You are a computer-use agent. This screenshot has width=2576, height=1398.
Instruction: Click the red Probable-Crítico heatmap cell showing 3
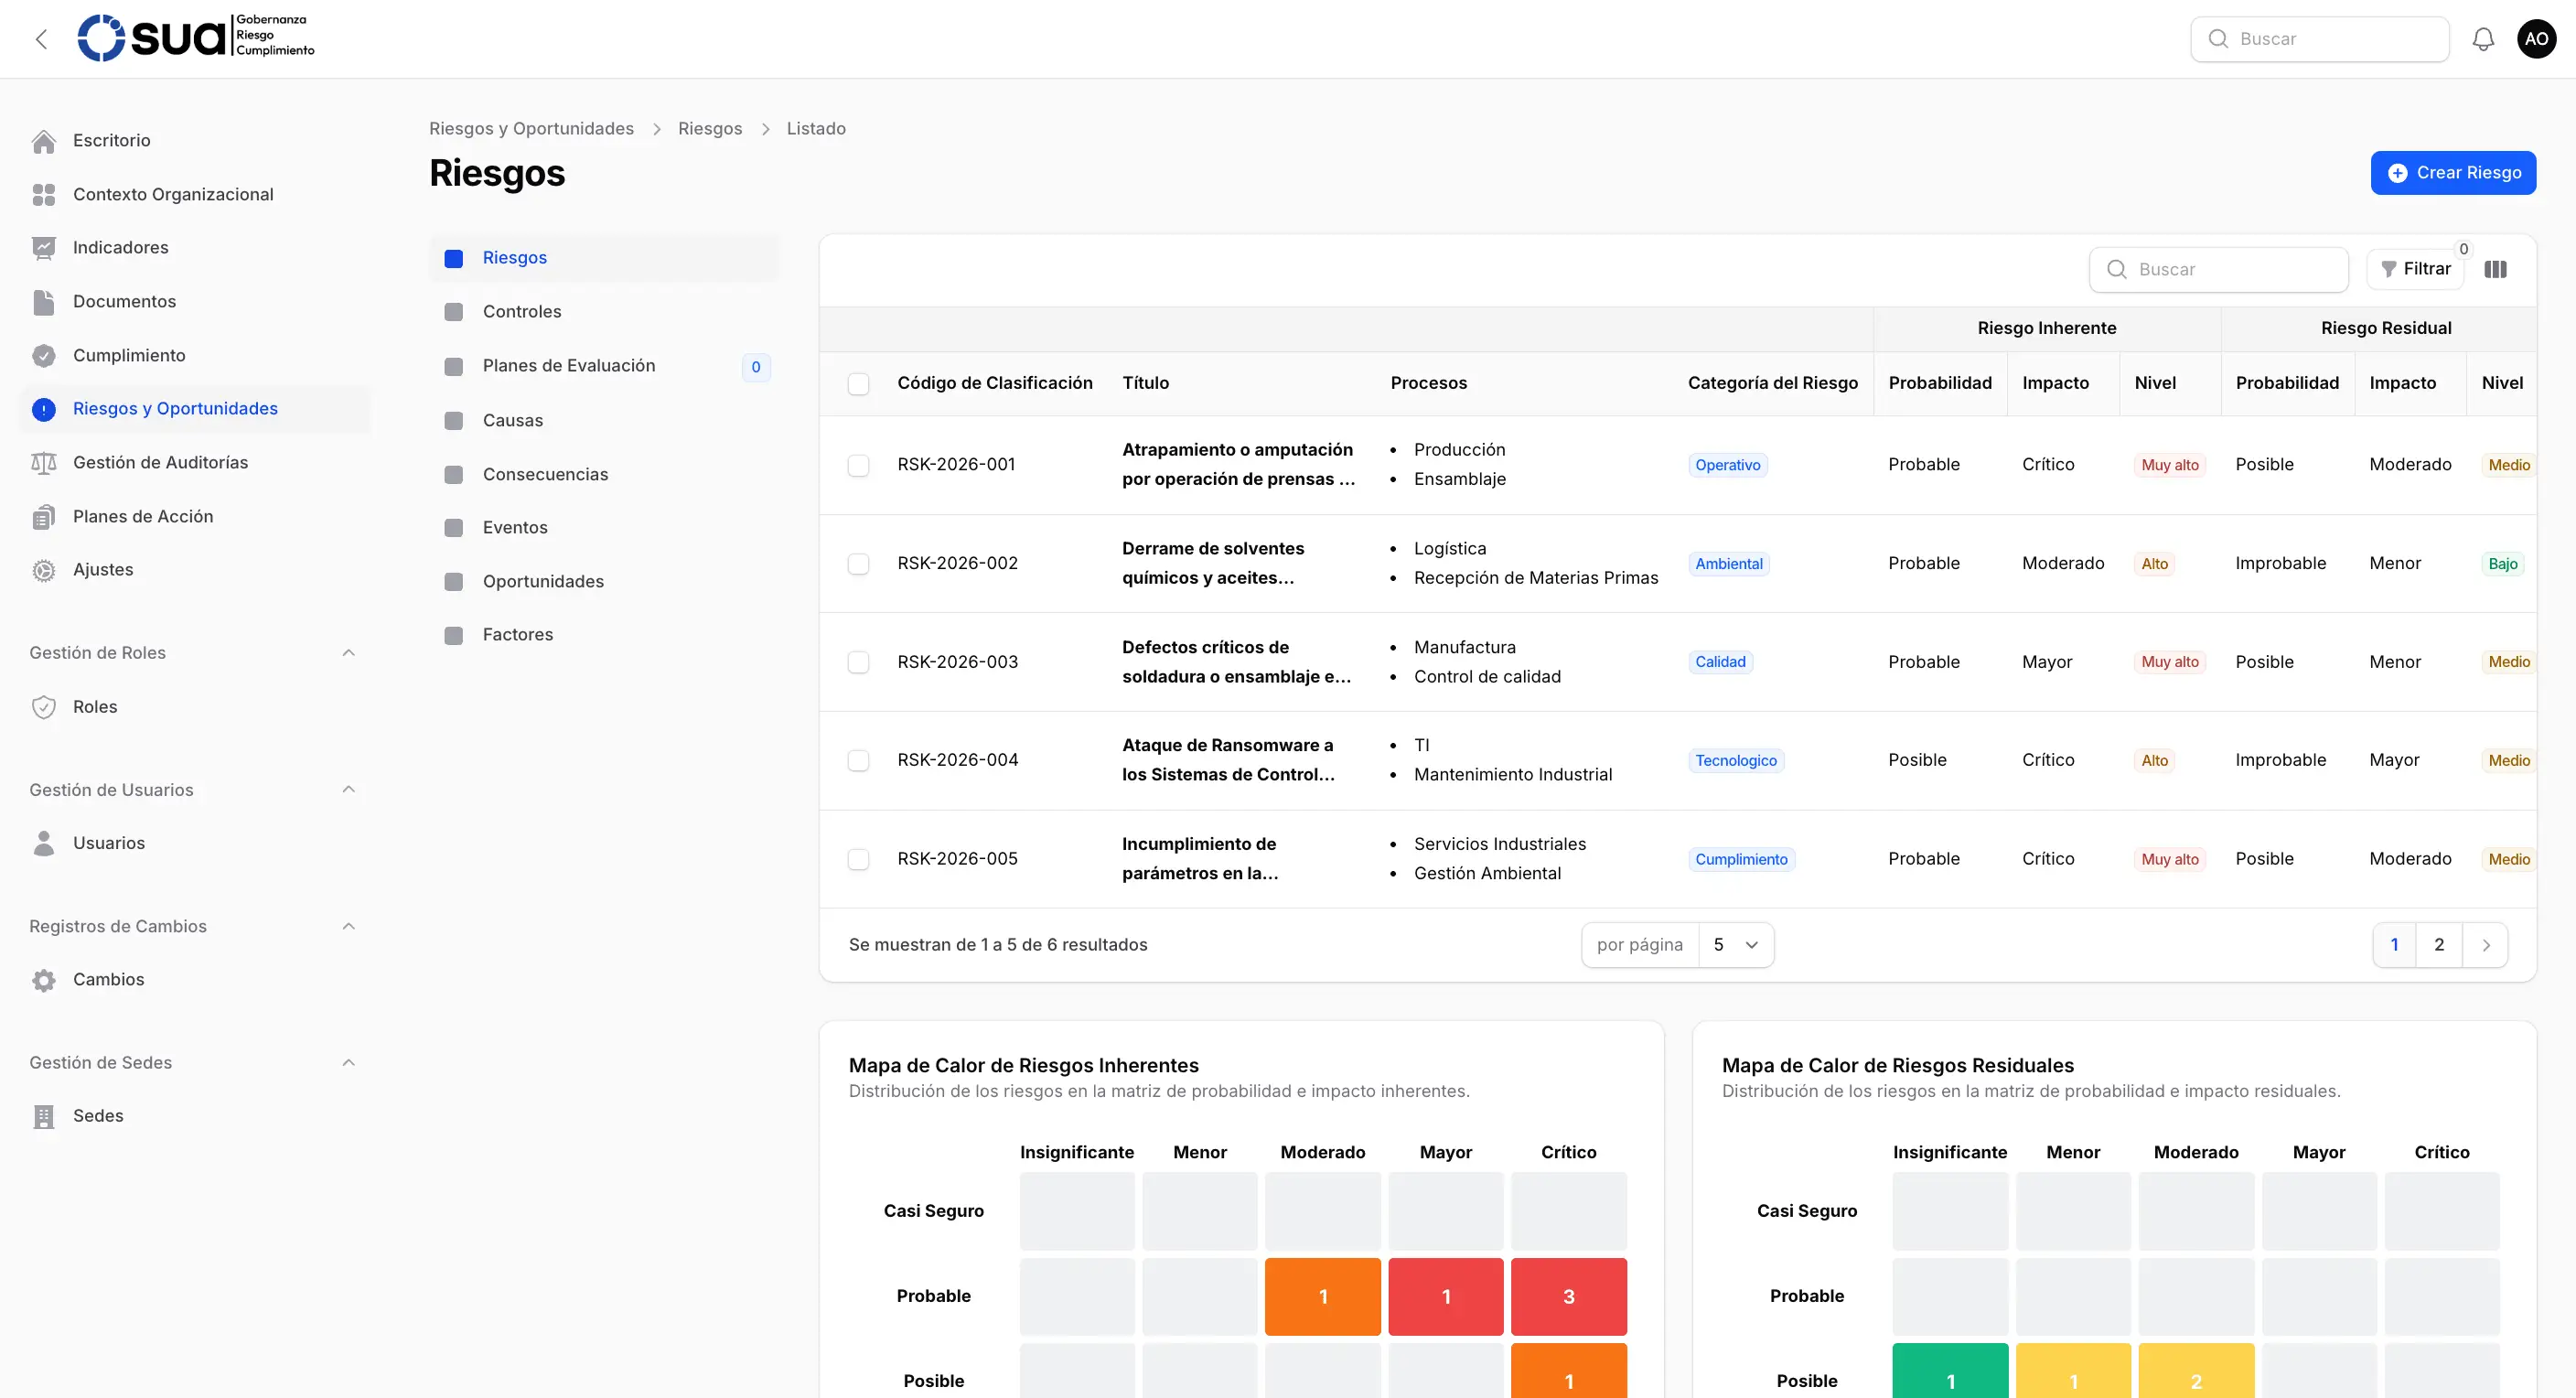[1568, 1297]
